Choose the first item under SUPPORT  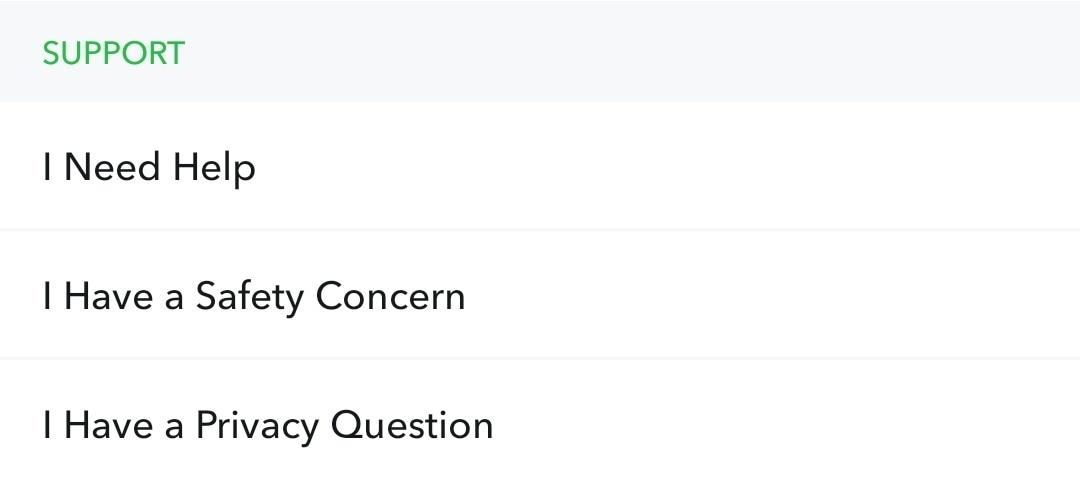click(x=150, y=167)
